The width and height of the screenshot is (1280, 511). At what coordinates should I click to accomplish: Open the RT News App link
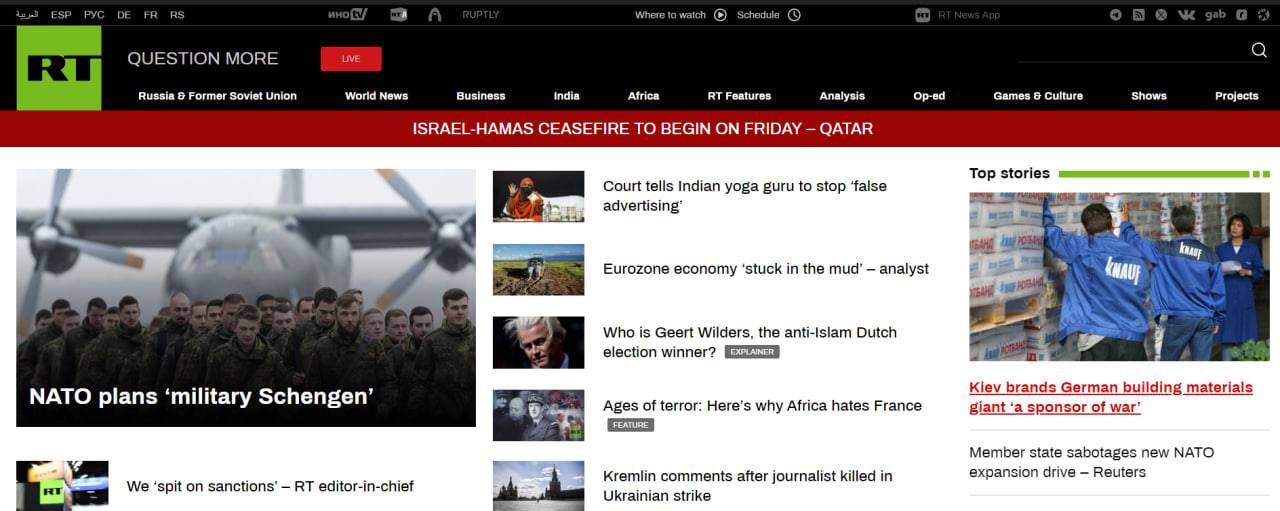(969, 15)
